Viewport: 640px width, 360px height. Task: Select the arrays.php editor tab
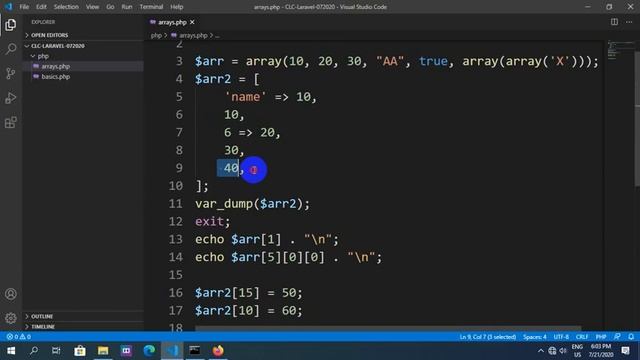172,22
